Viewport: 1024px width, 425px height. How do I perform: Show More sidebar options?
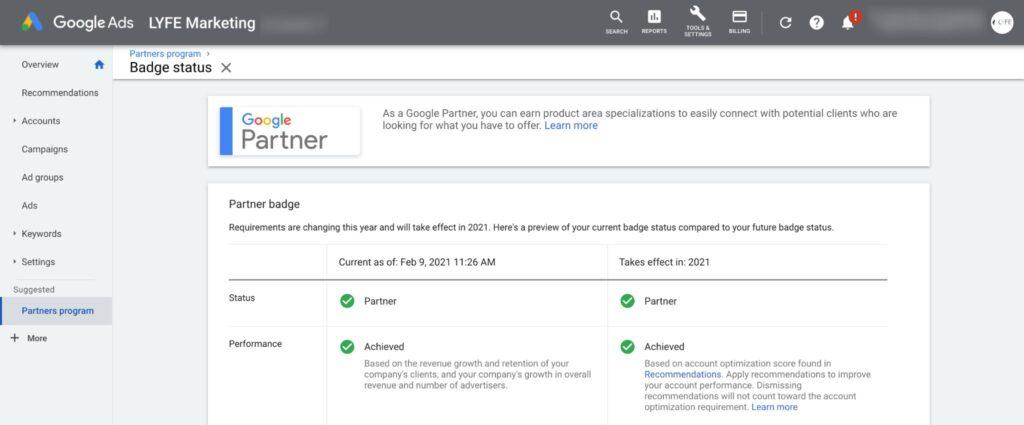click(37, 338)
